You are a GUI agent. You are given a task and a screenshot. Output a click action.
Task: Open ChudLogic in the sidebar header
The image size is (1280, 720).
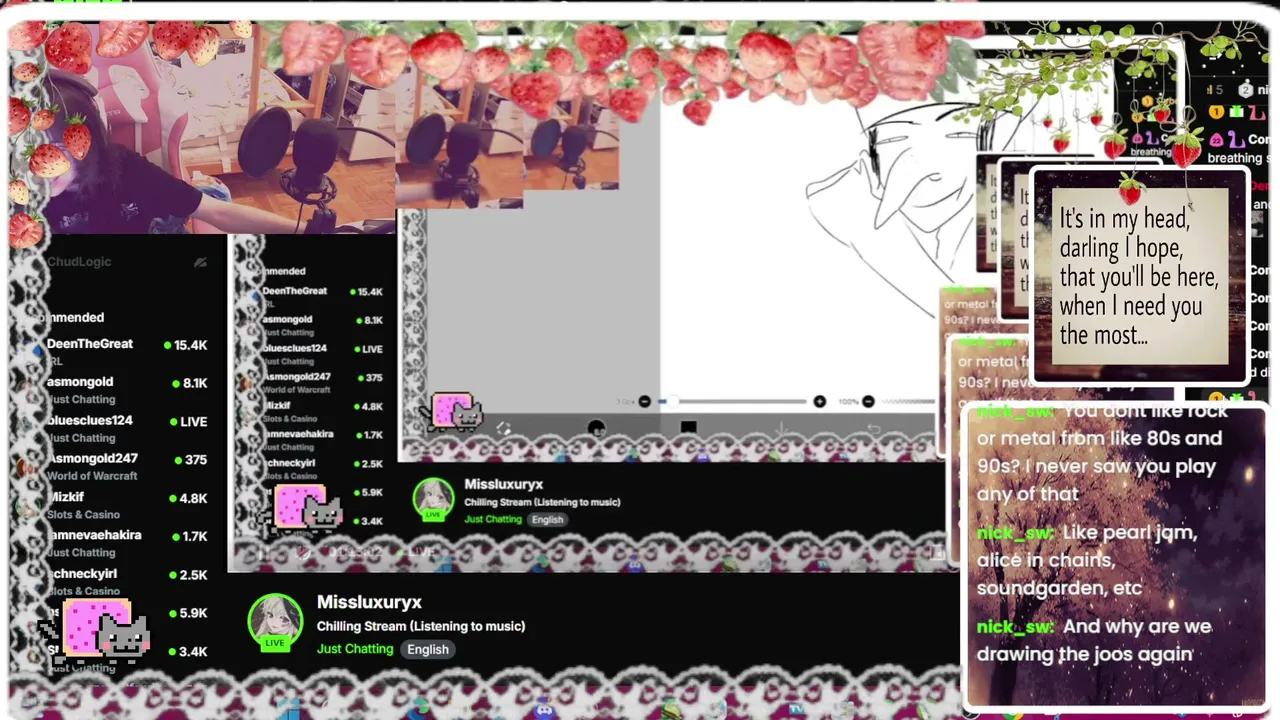pos(79,262)
